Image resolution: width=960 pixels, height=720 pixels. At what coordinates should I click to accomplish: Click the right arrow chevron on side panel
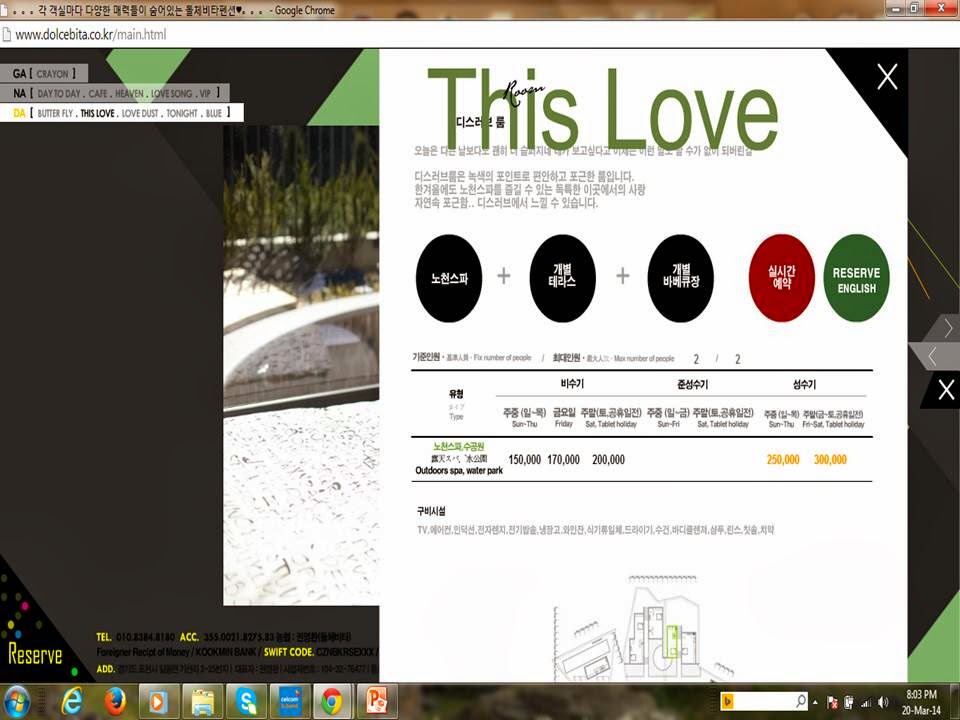pos(948,328)
